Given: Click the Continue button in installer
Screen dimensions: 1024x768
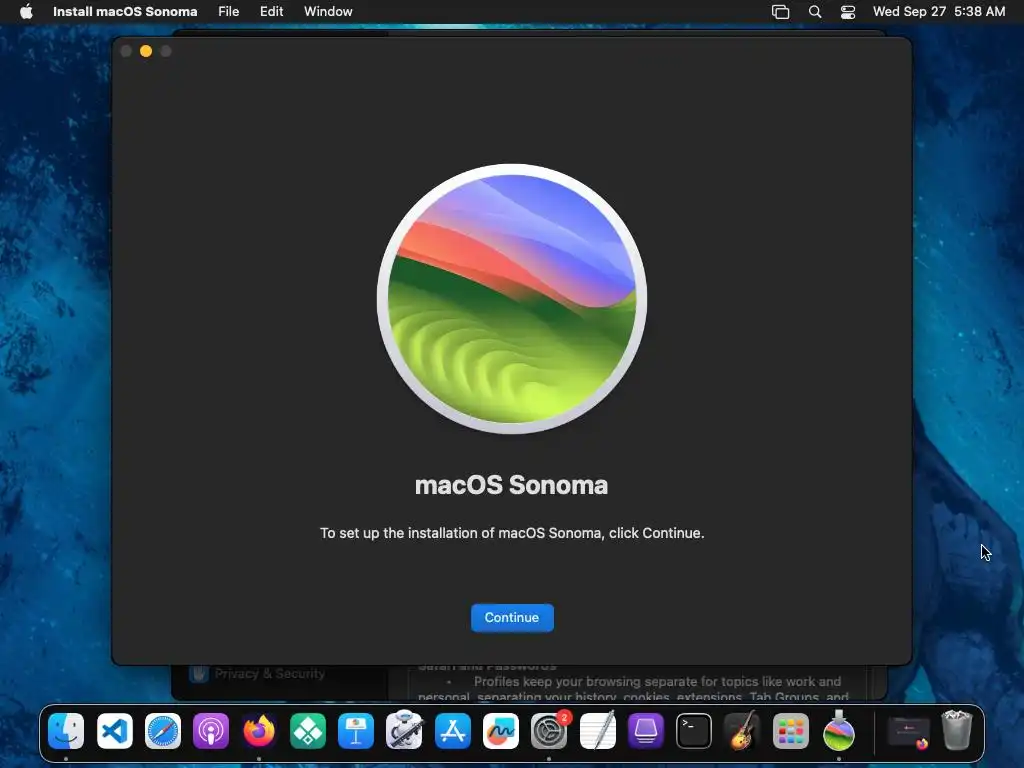Looking at the screenshot, I should 512,618.
